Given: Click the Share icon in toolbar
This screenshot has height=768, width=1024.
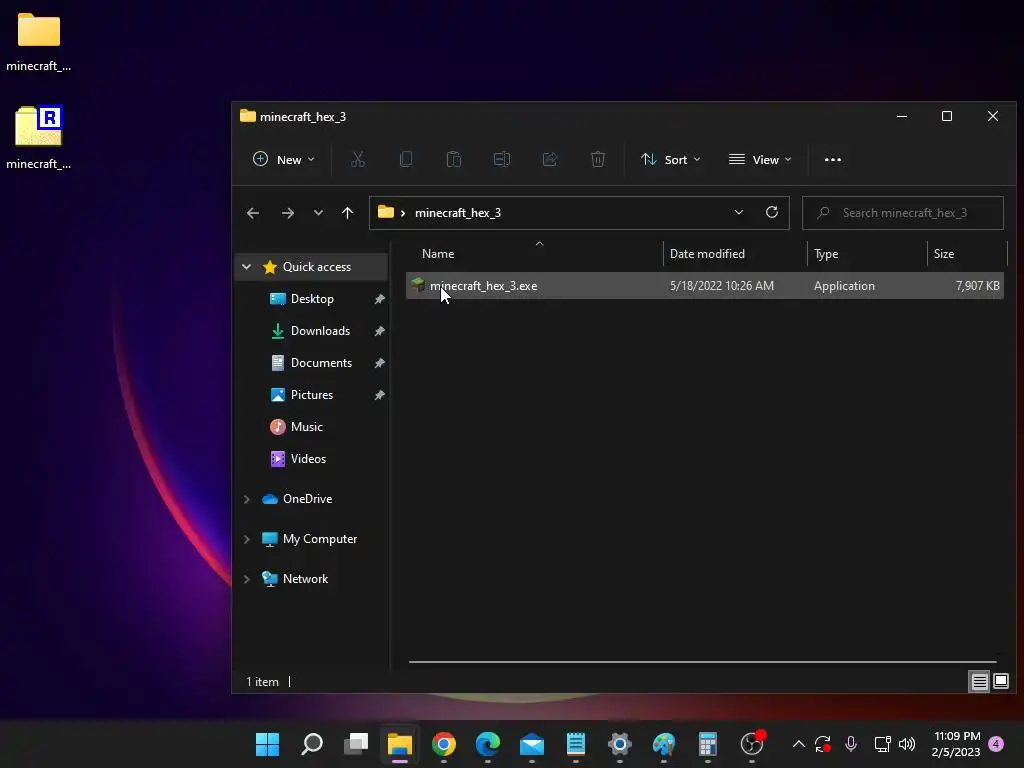Looking at the screenshot, I should pyautogui.click(x=550, y=159).
